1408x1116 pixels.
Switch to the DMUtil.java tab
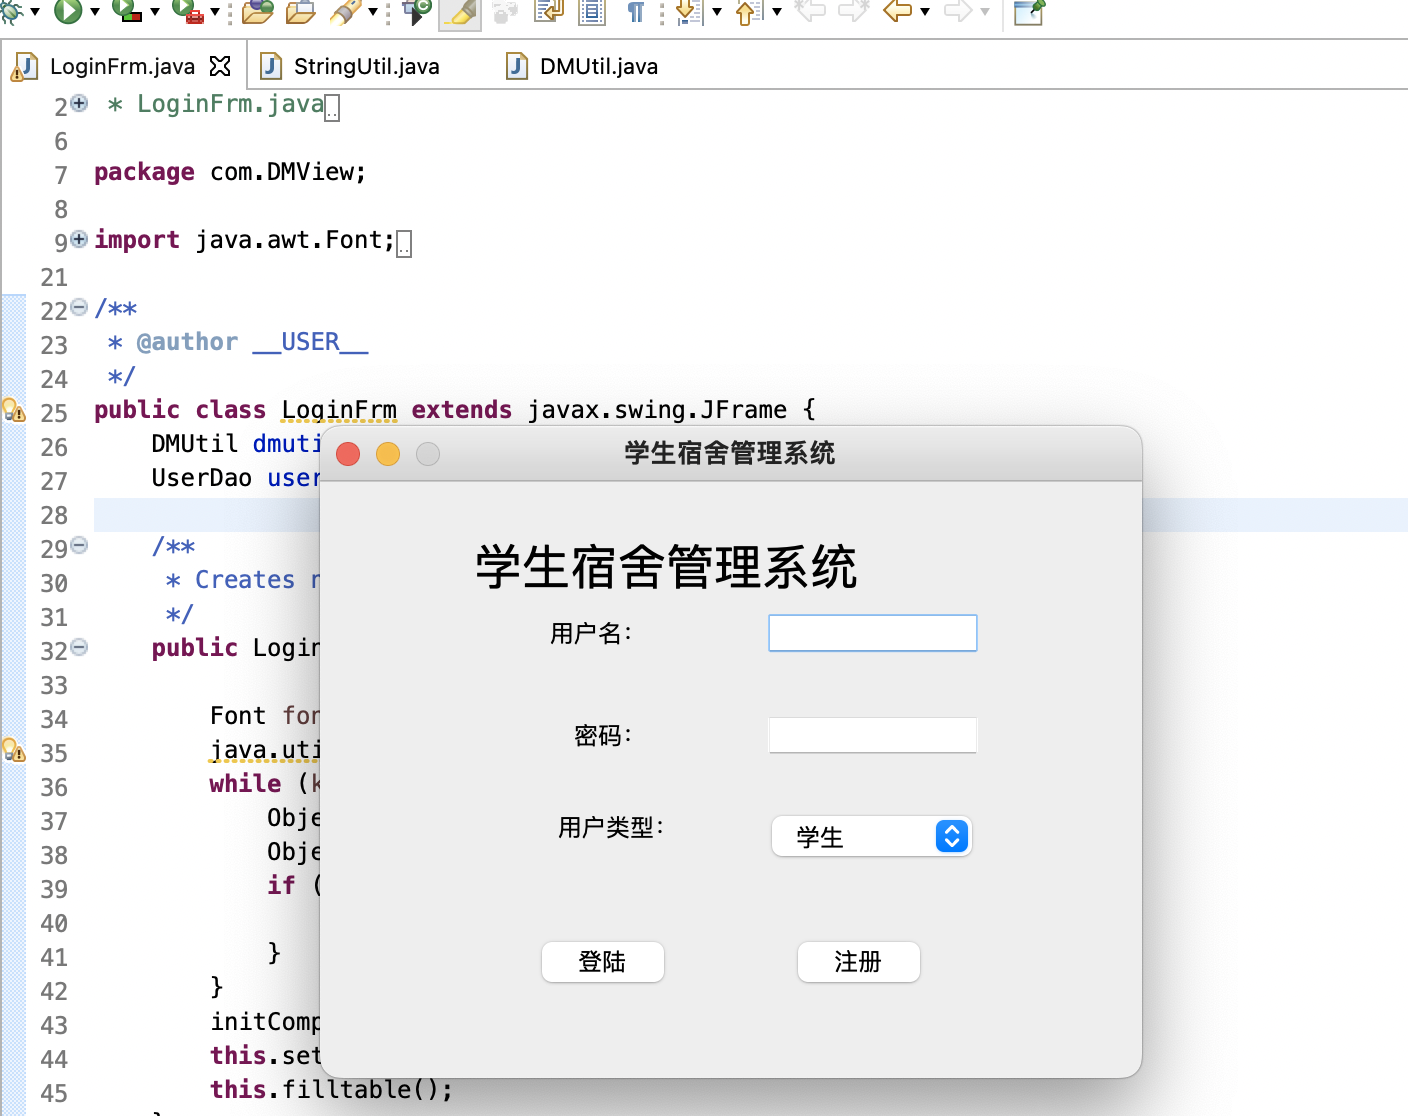tap(598, 66)
